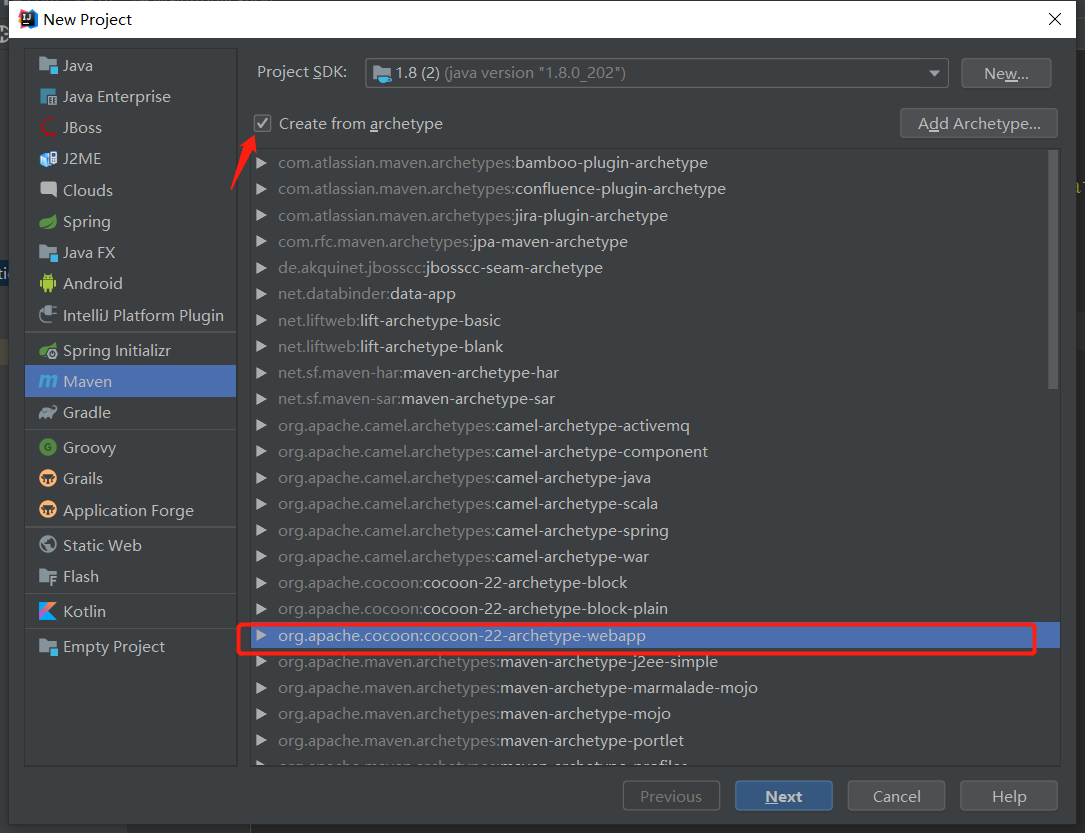This screenshot has height=833, width=1085.
Task: Toggle the Create from archetype checkbox
Action: click(262, 124)
